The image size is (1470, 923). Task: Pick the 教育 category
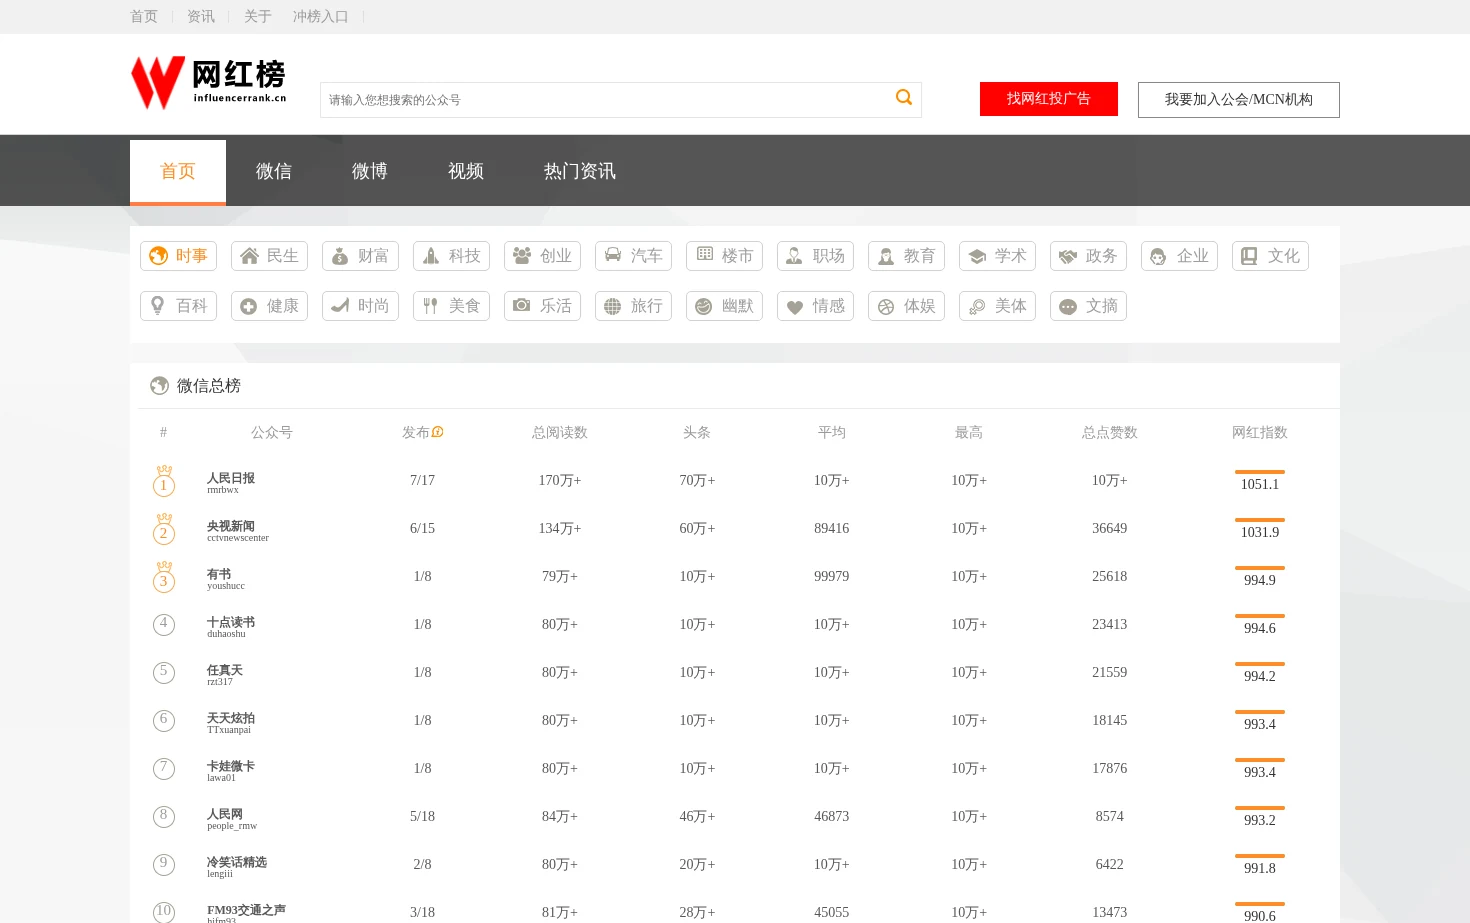pyautogui.click(x=906, y=256)
